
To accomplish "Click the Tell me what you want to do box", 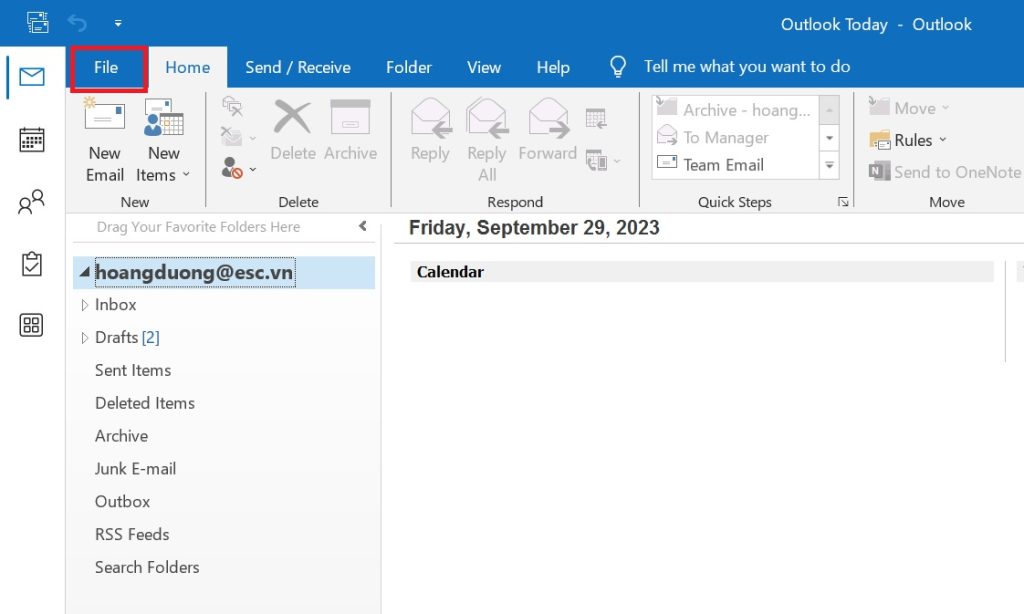I will click(747, 67).
